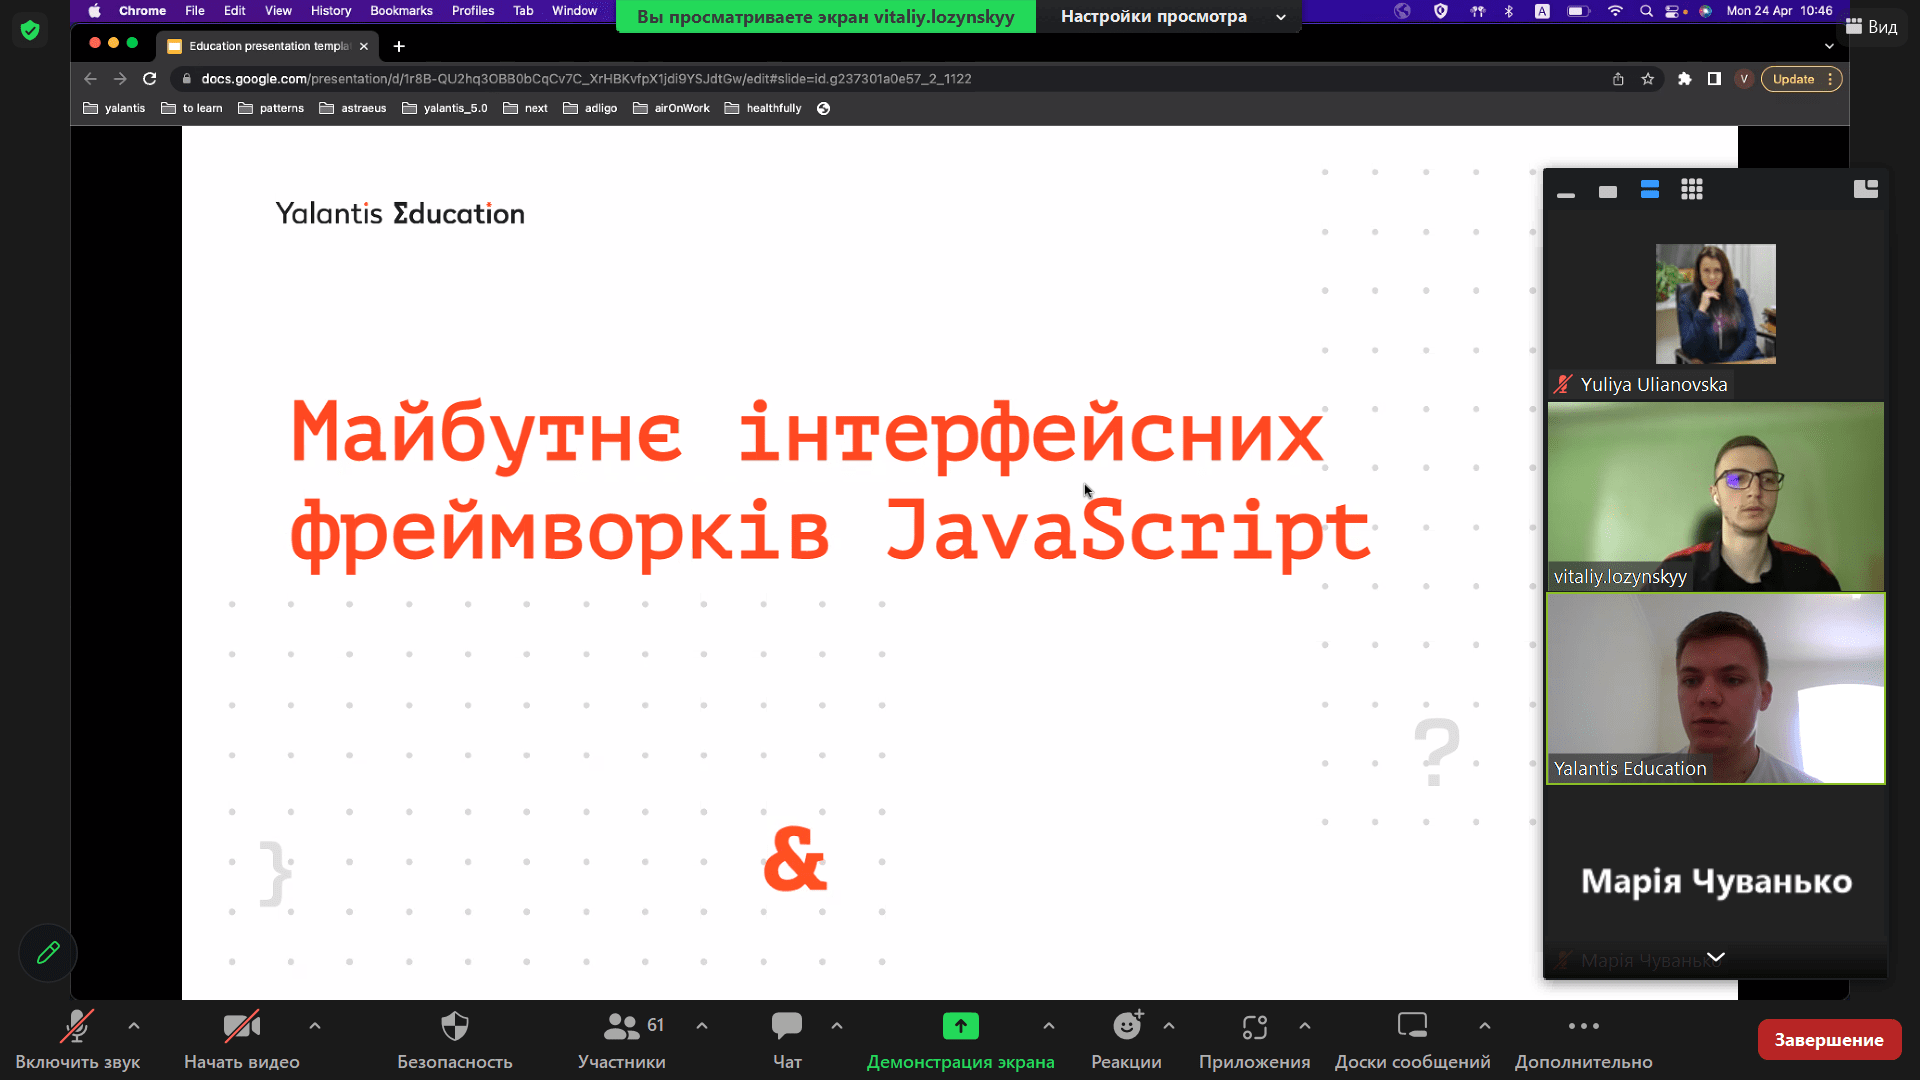Image resolution: width=1920 pixels, height=1080 pixels.
Task: Open the healthfully bookmarks folder
Action: pyautogui.click(x=763, y=108)
